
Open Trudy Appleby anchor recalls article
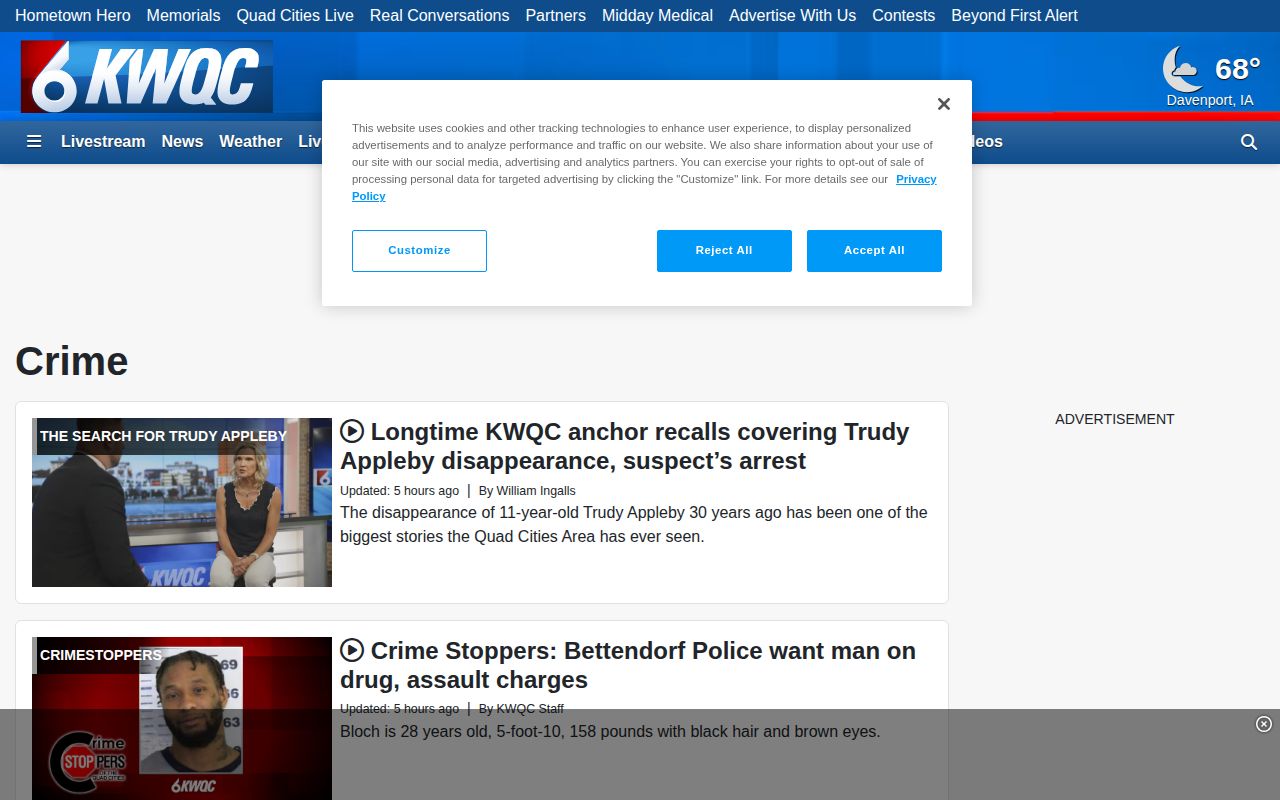click(624, 446)
